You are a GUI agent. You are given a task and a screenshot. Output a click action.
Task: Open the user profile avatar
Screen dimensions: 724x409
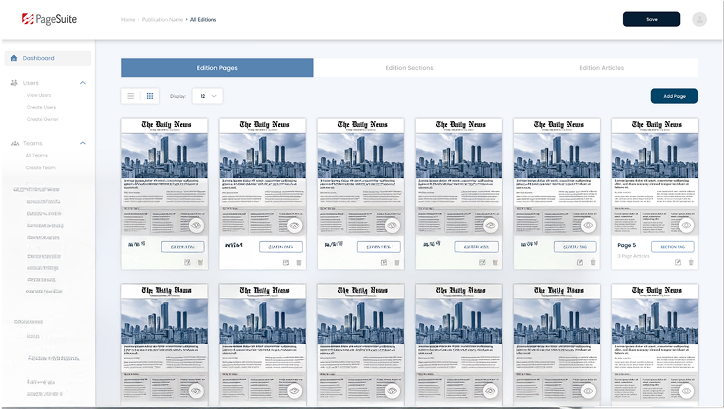coord(699,19)
